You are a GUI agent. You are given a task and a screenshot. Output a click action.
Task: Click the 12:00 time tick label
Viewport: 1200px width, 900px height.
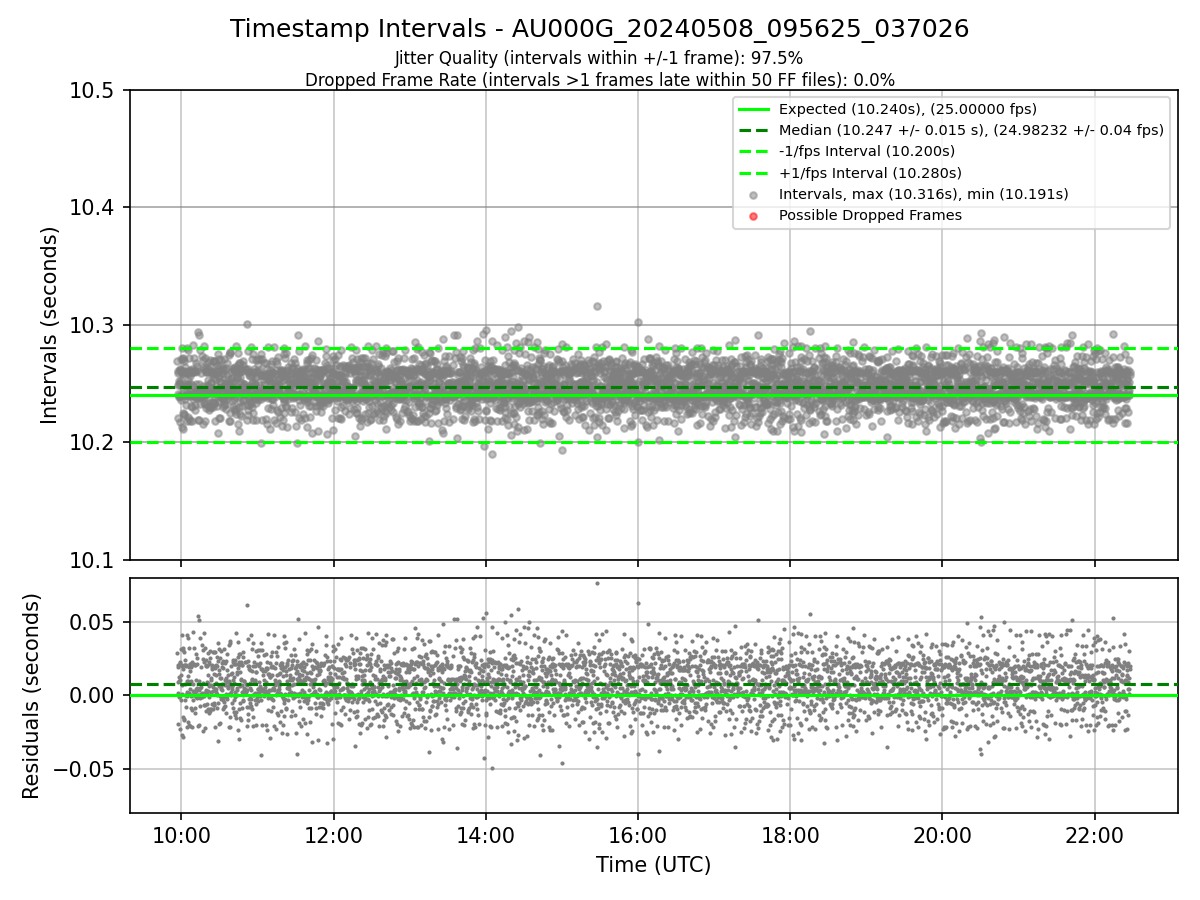click(x=333, y=833)
